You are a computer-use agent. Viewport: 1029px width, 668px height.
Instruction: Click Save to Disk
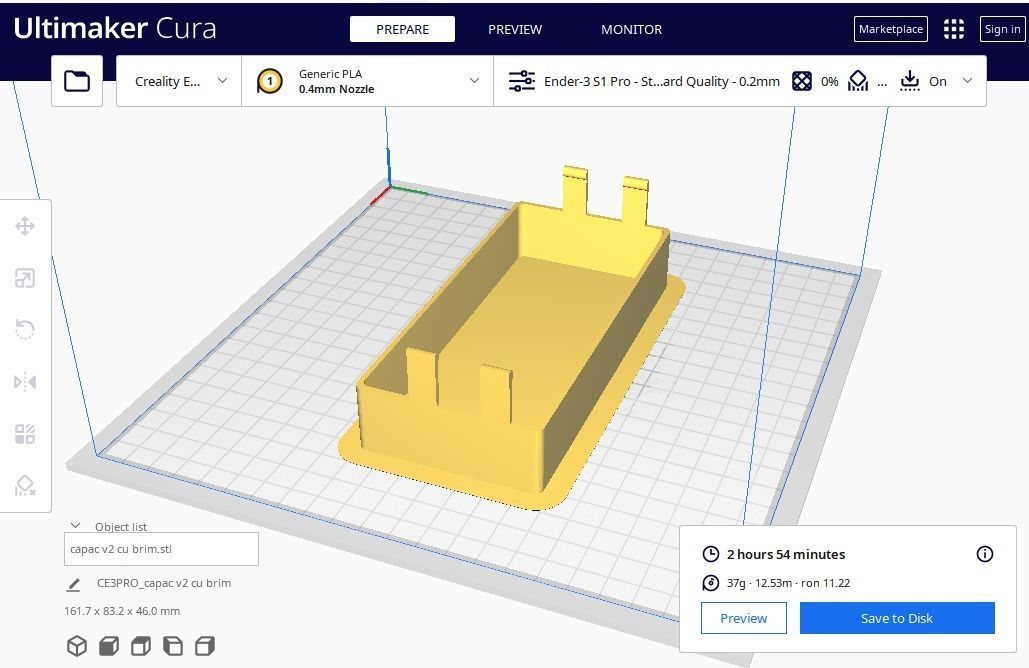tap(897, 618)
